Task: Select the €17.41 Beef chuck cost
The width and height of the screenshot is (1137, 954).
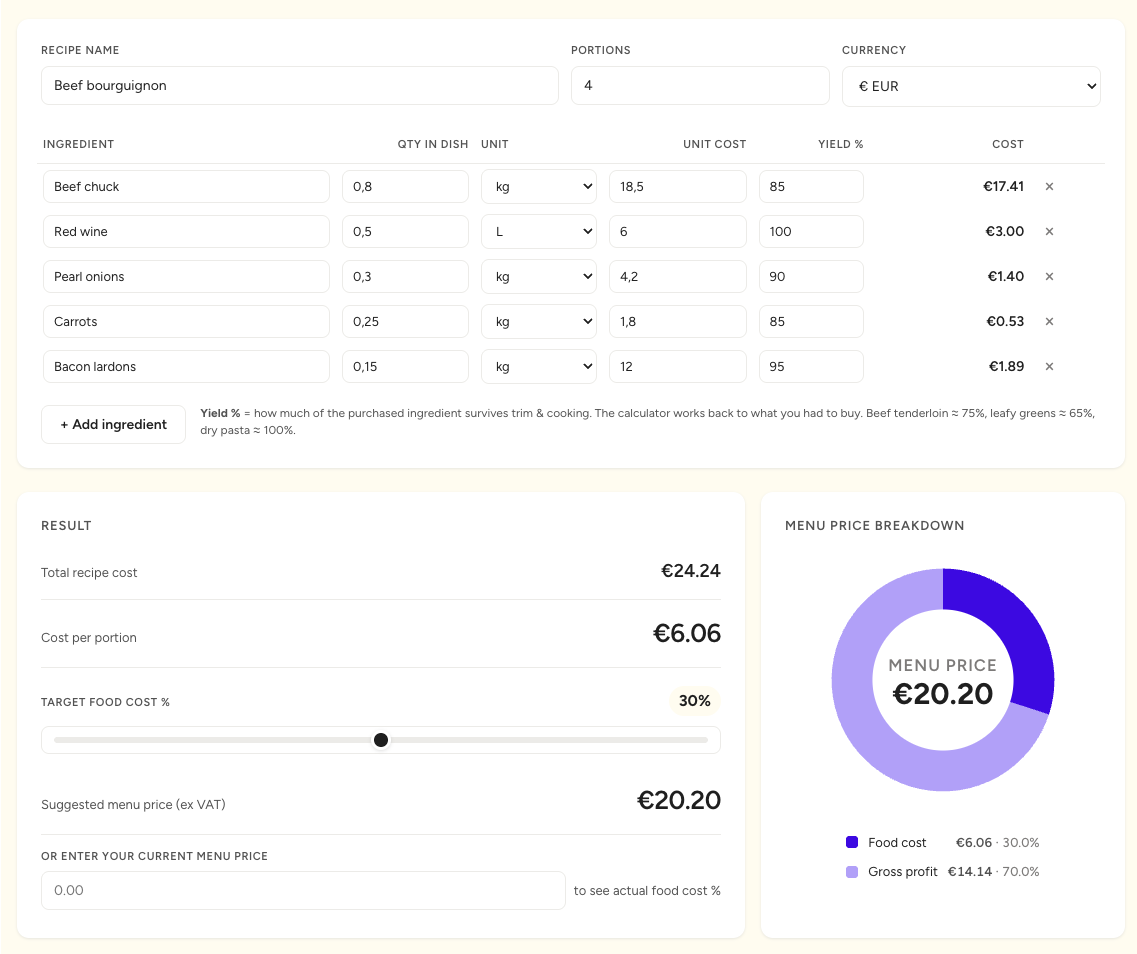Action: 1003,186
